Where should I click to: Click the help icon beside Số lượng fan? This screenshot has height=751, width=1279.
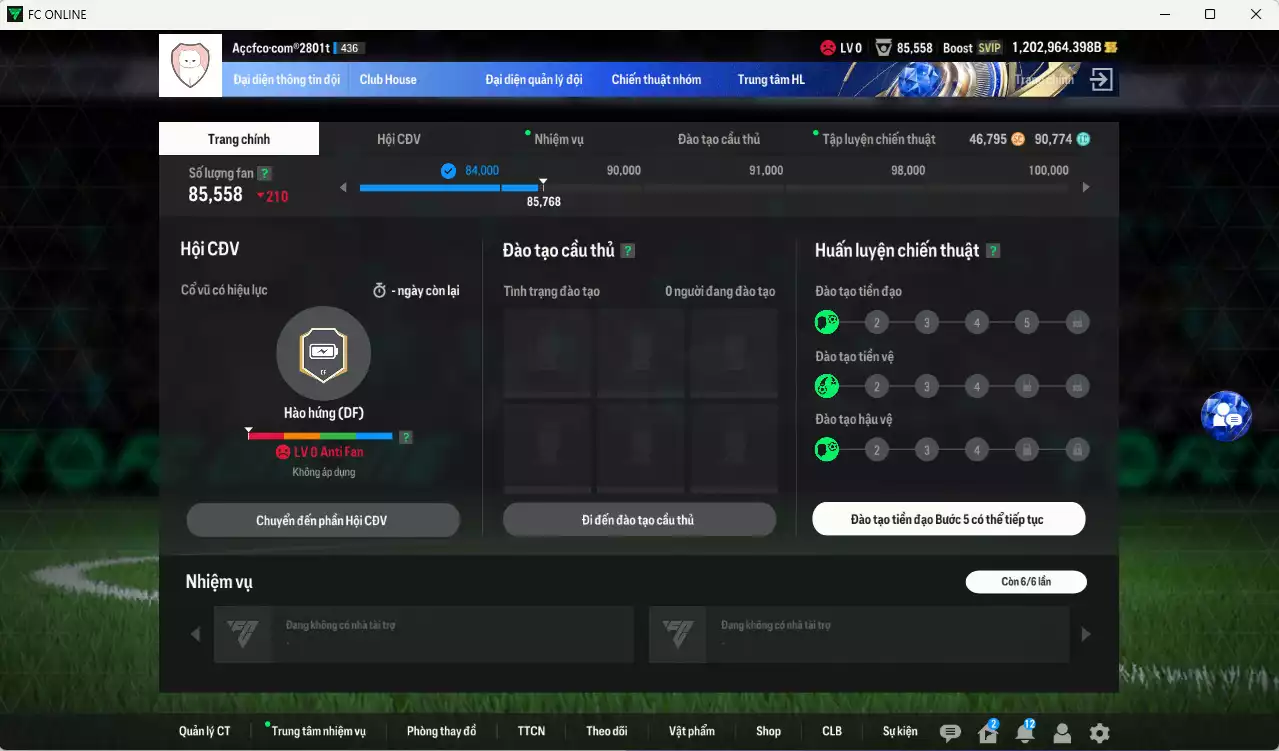264,173
